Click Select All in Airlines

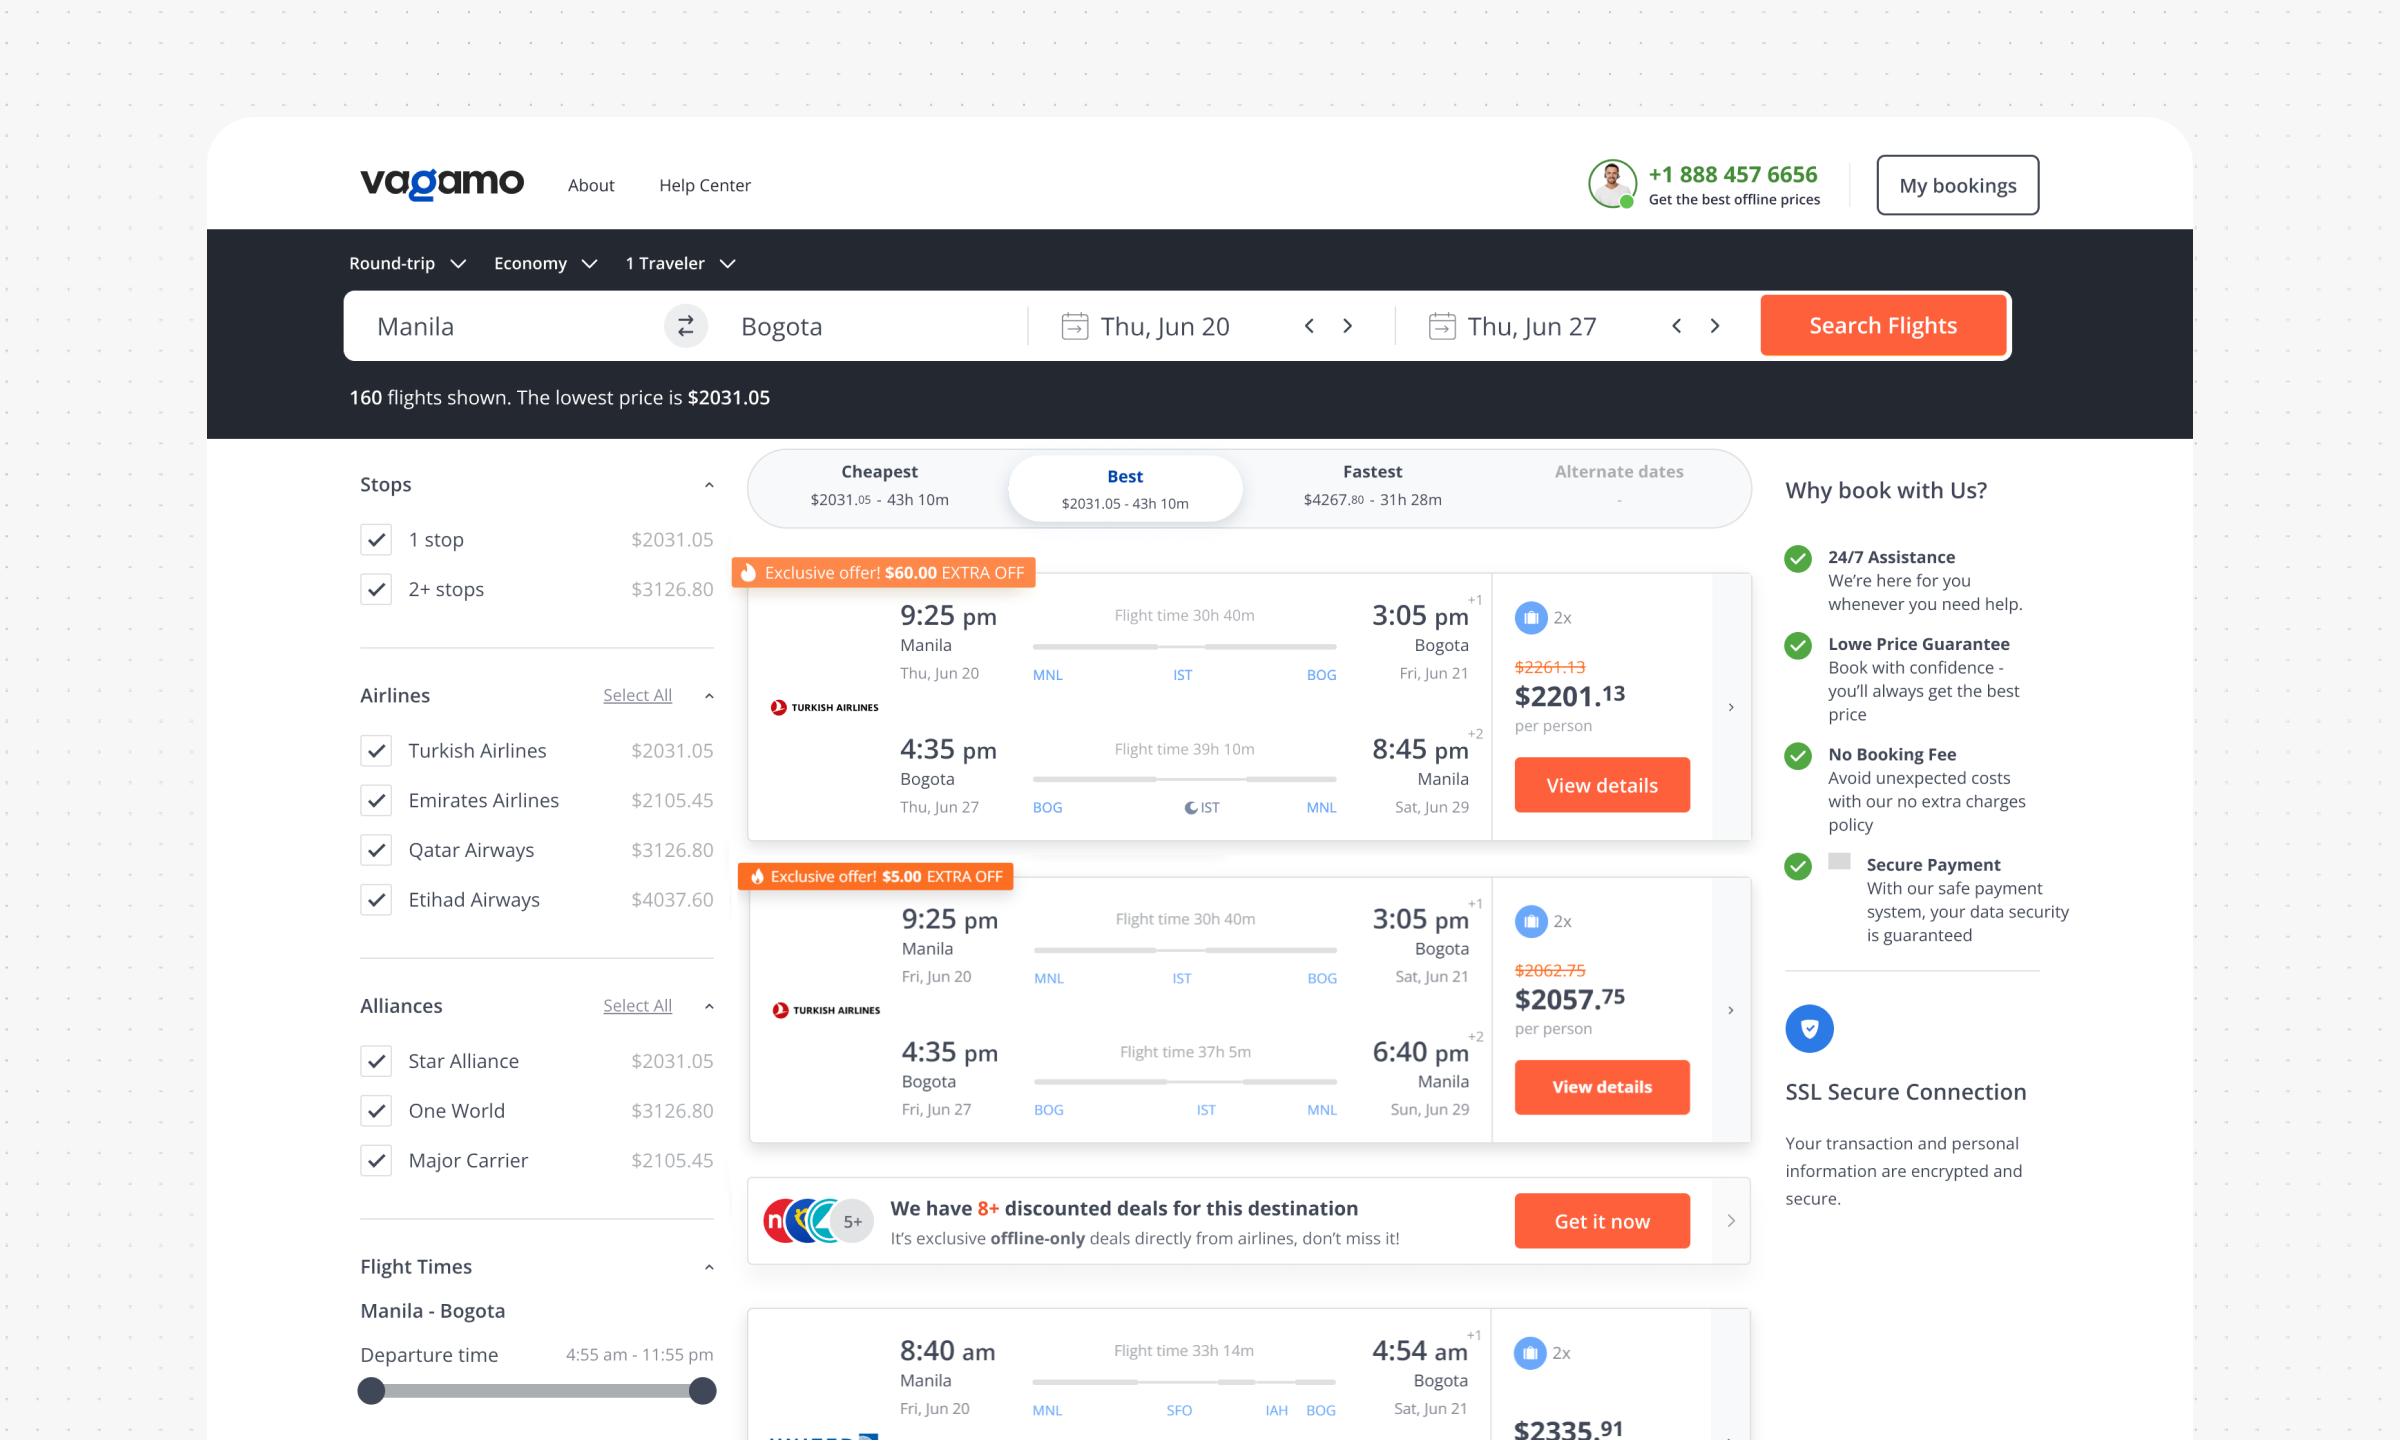pyautogui.click(x=637, y=696)
